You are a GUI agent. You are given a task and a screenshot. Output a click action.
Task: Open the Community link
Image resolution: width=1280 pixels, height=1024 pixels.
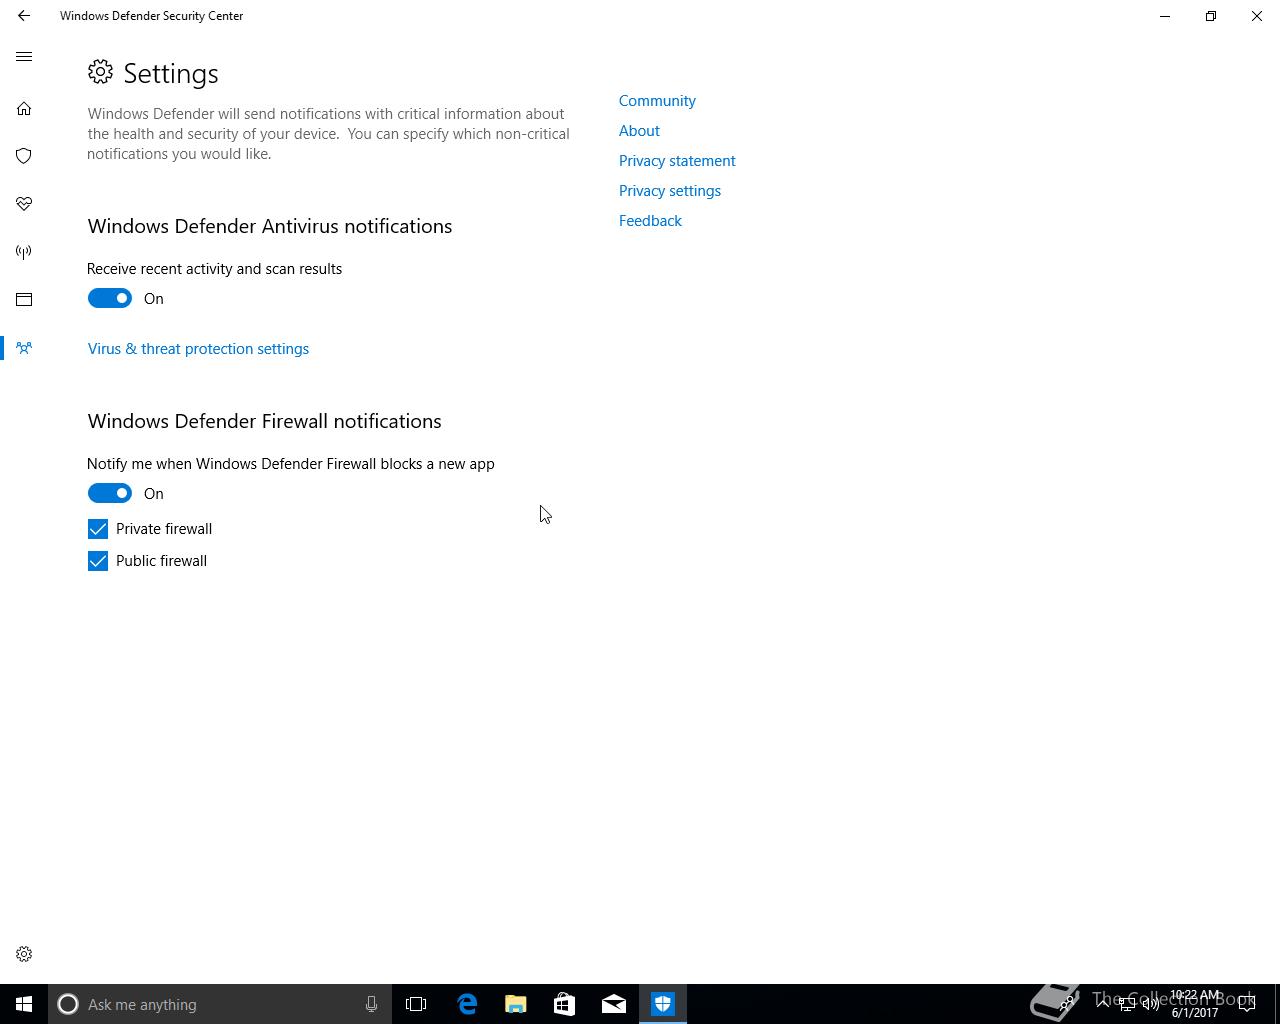pyautogui.click(x=657, y=101)
